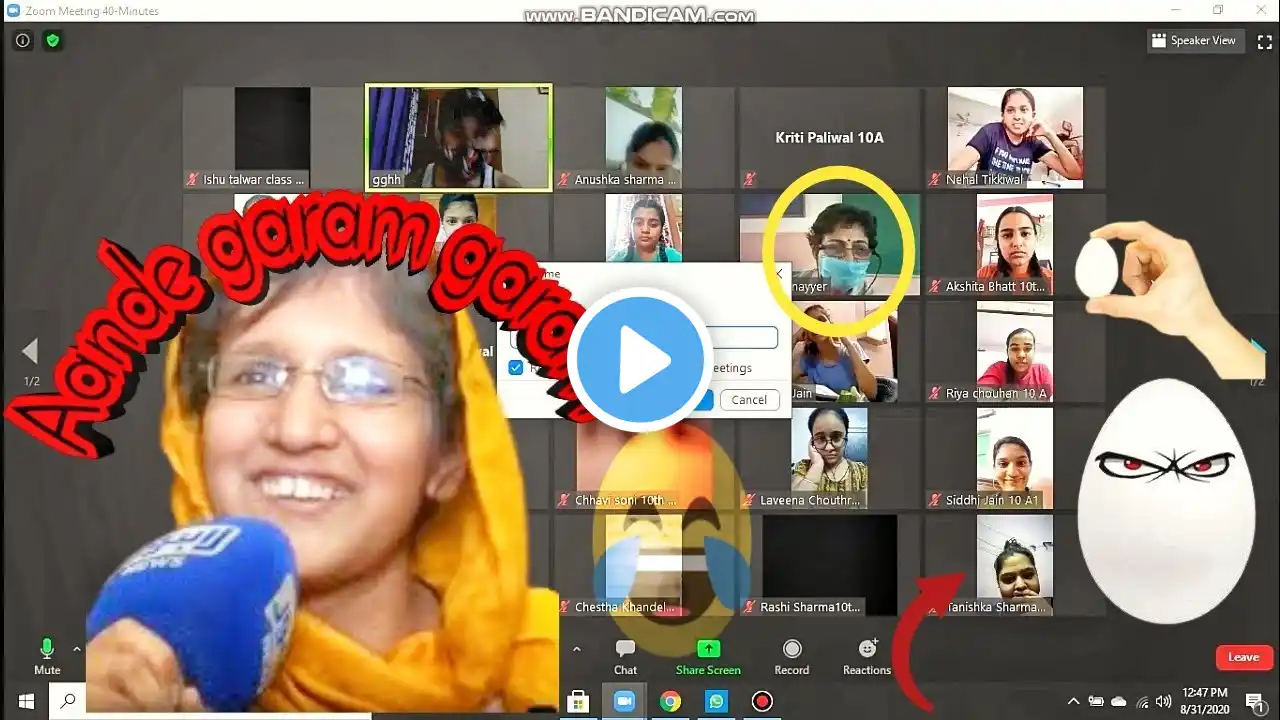Screen dimensions: 1280x720
Task: Click muted mic icon on Ishu talwar tile
Action: click(x=193, y=180)
